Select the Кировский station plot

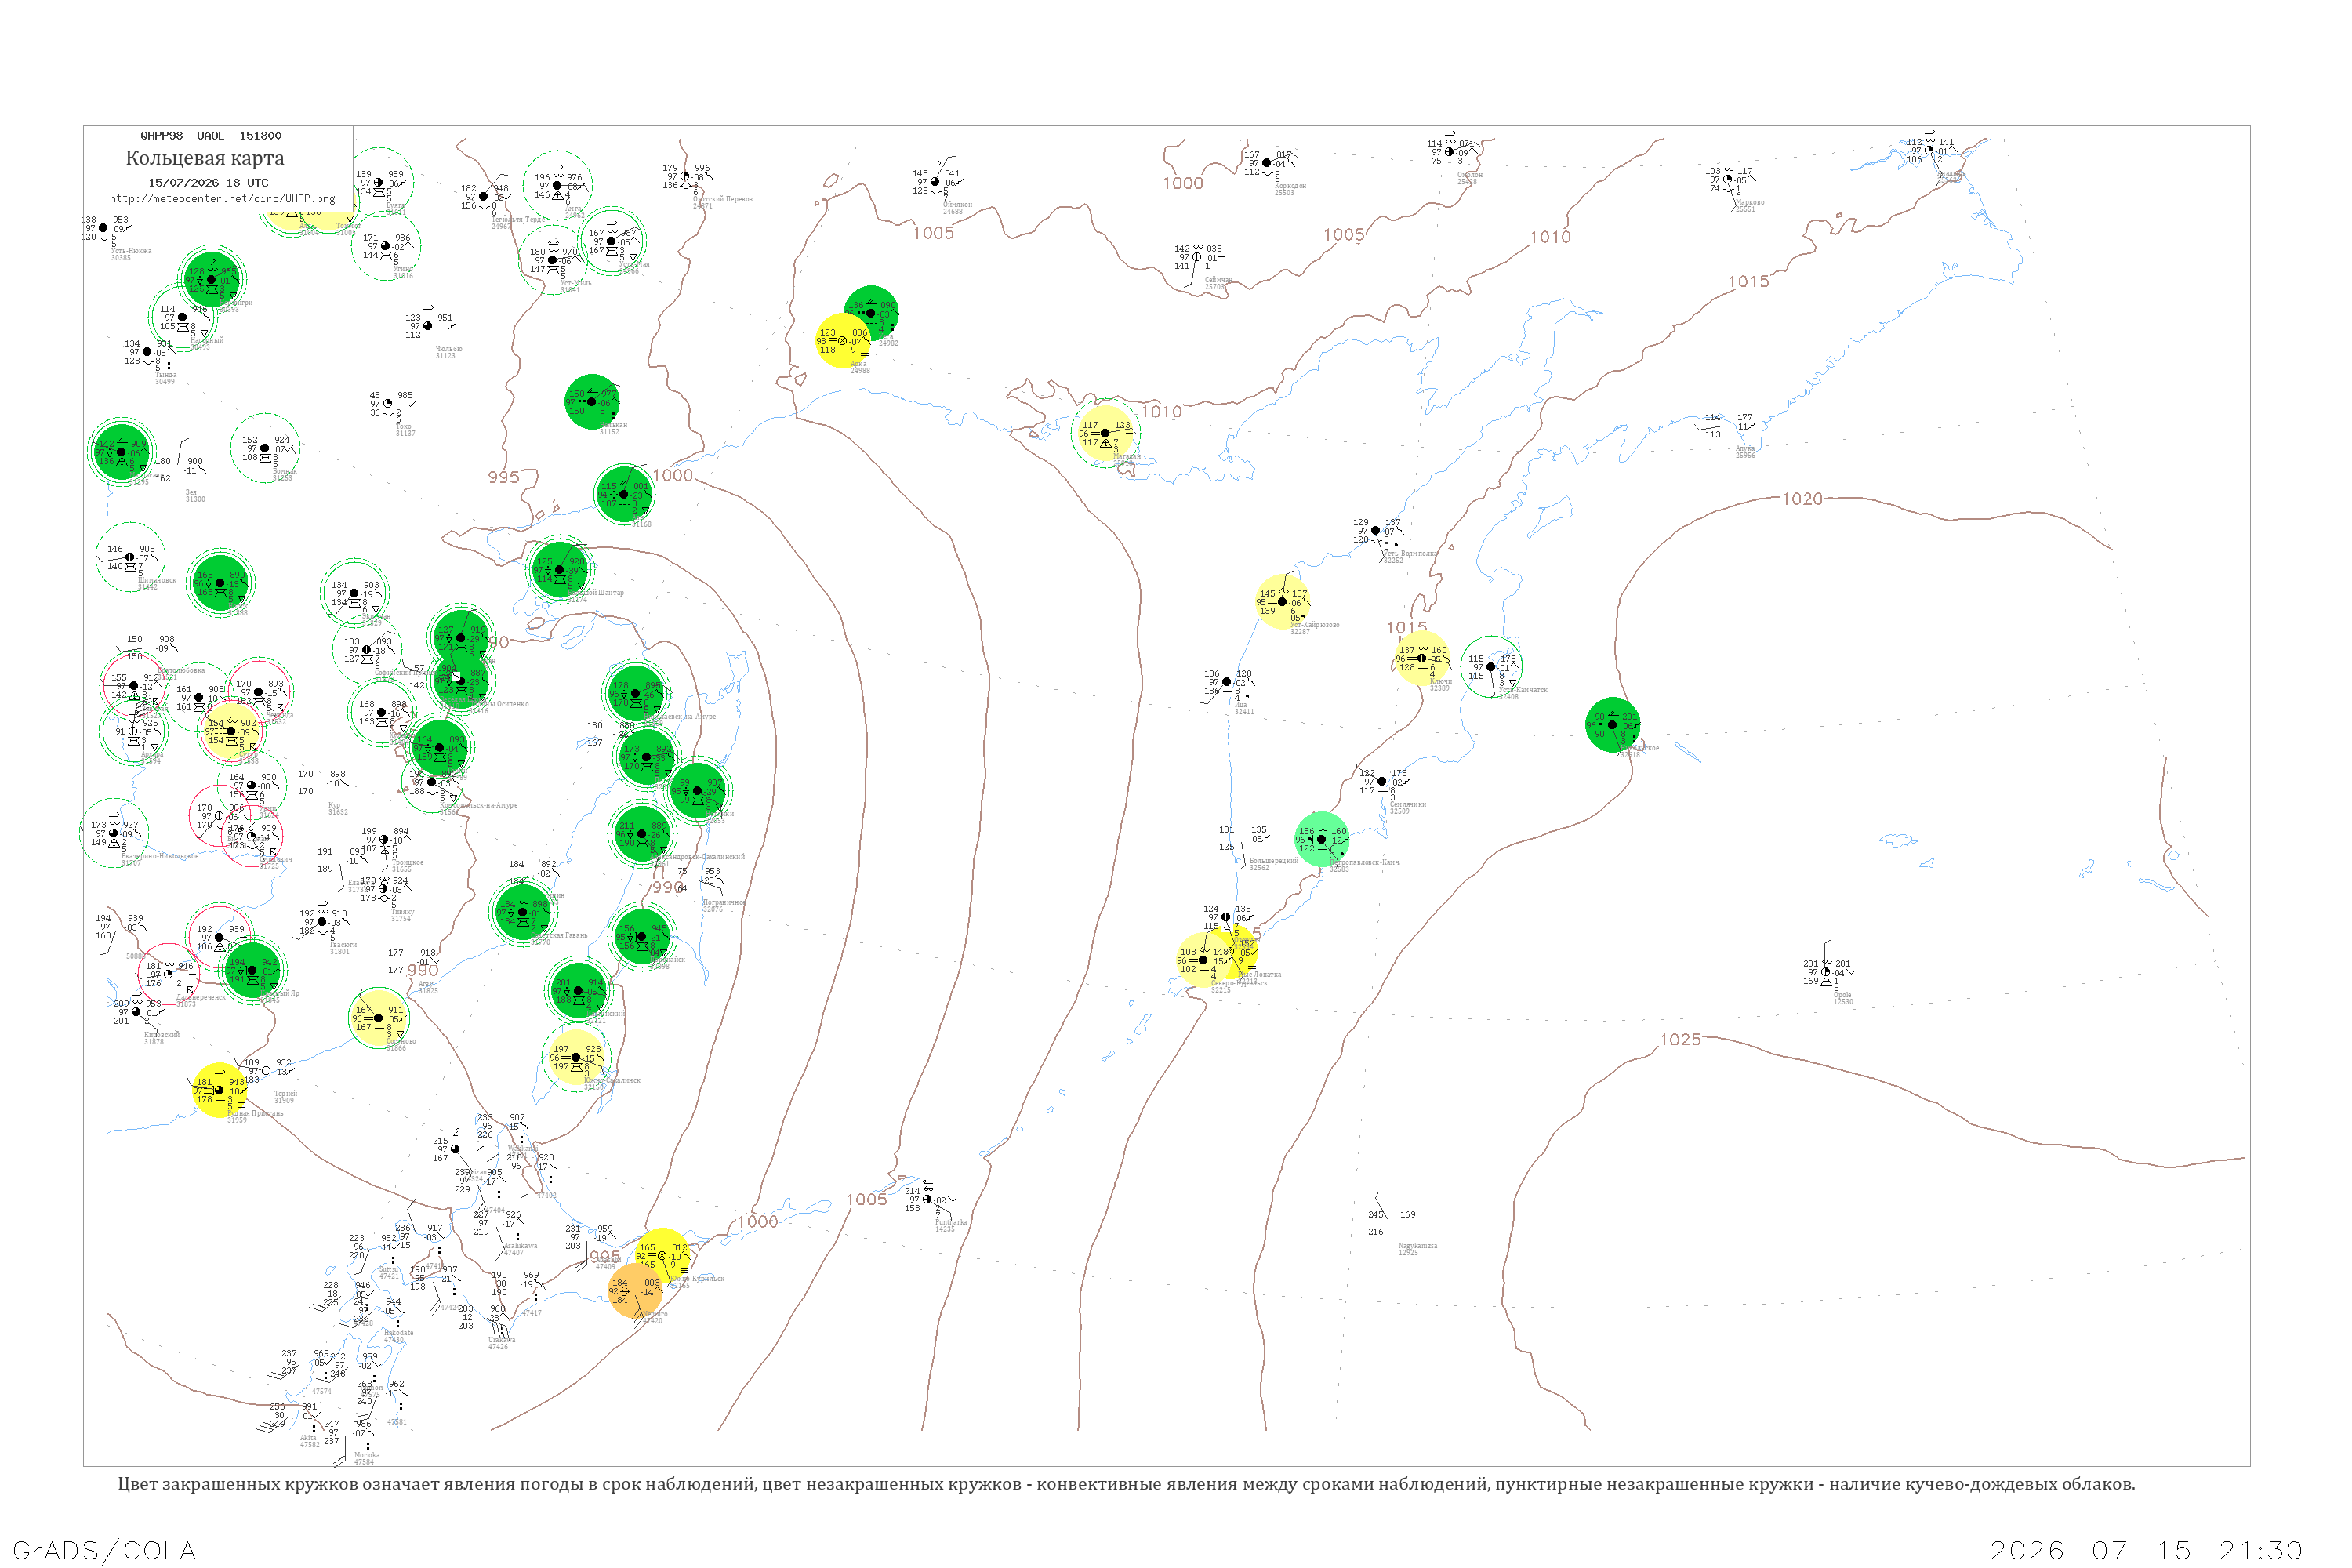136,1011
